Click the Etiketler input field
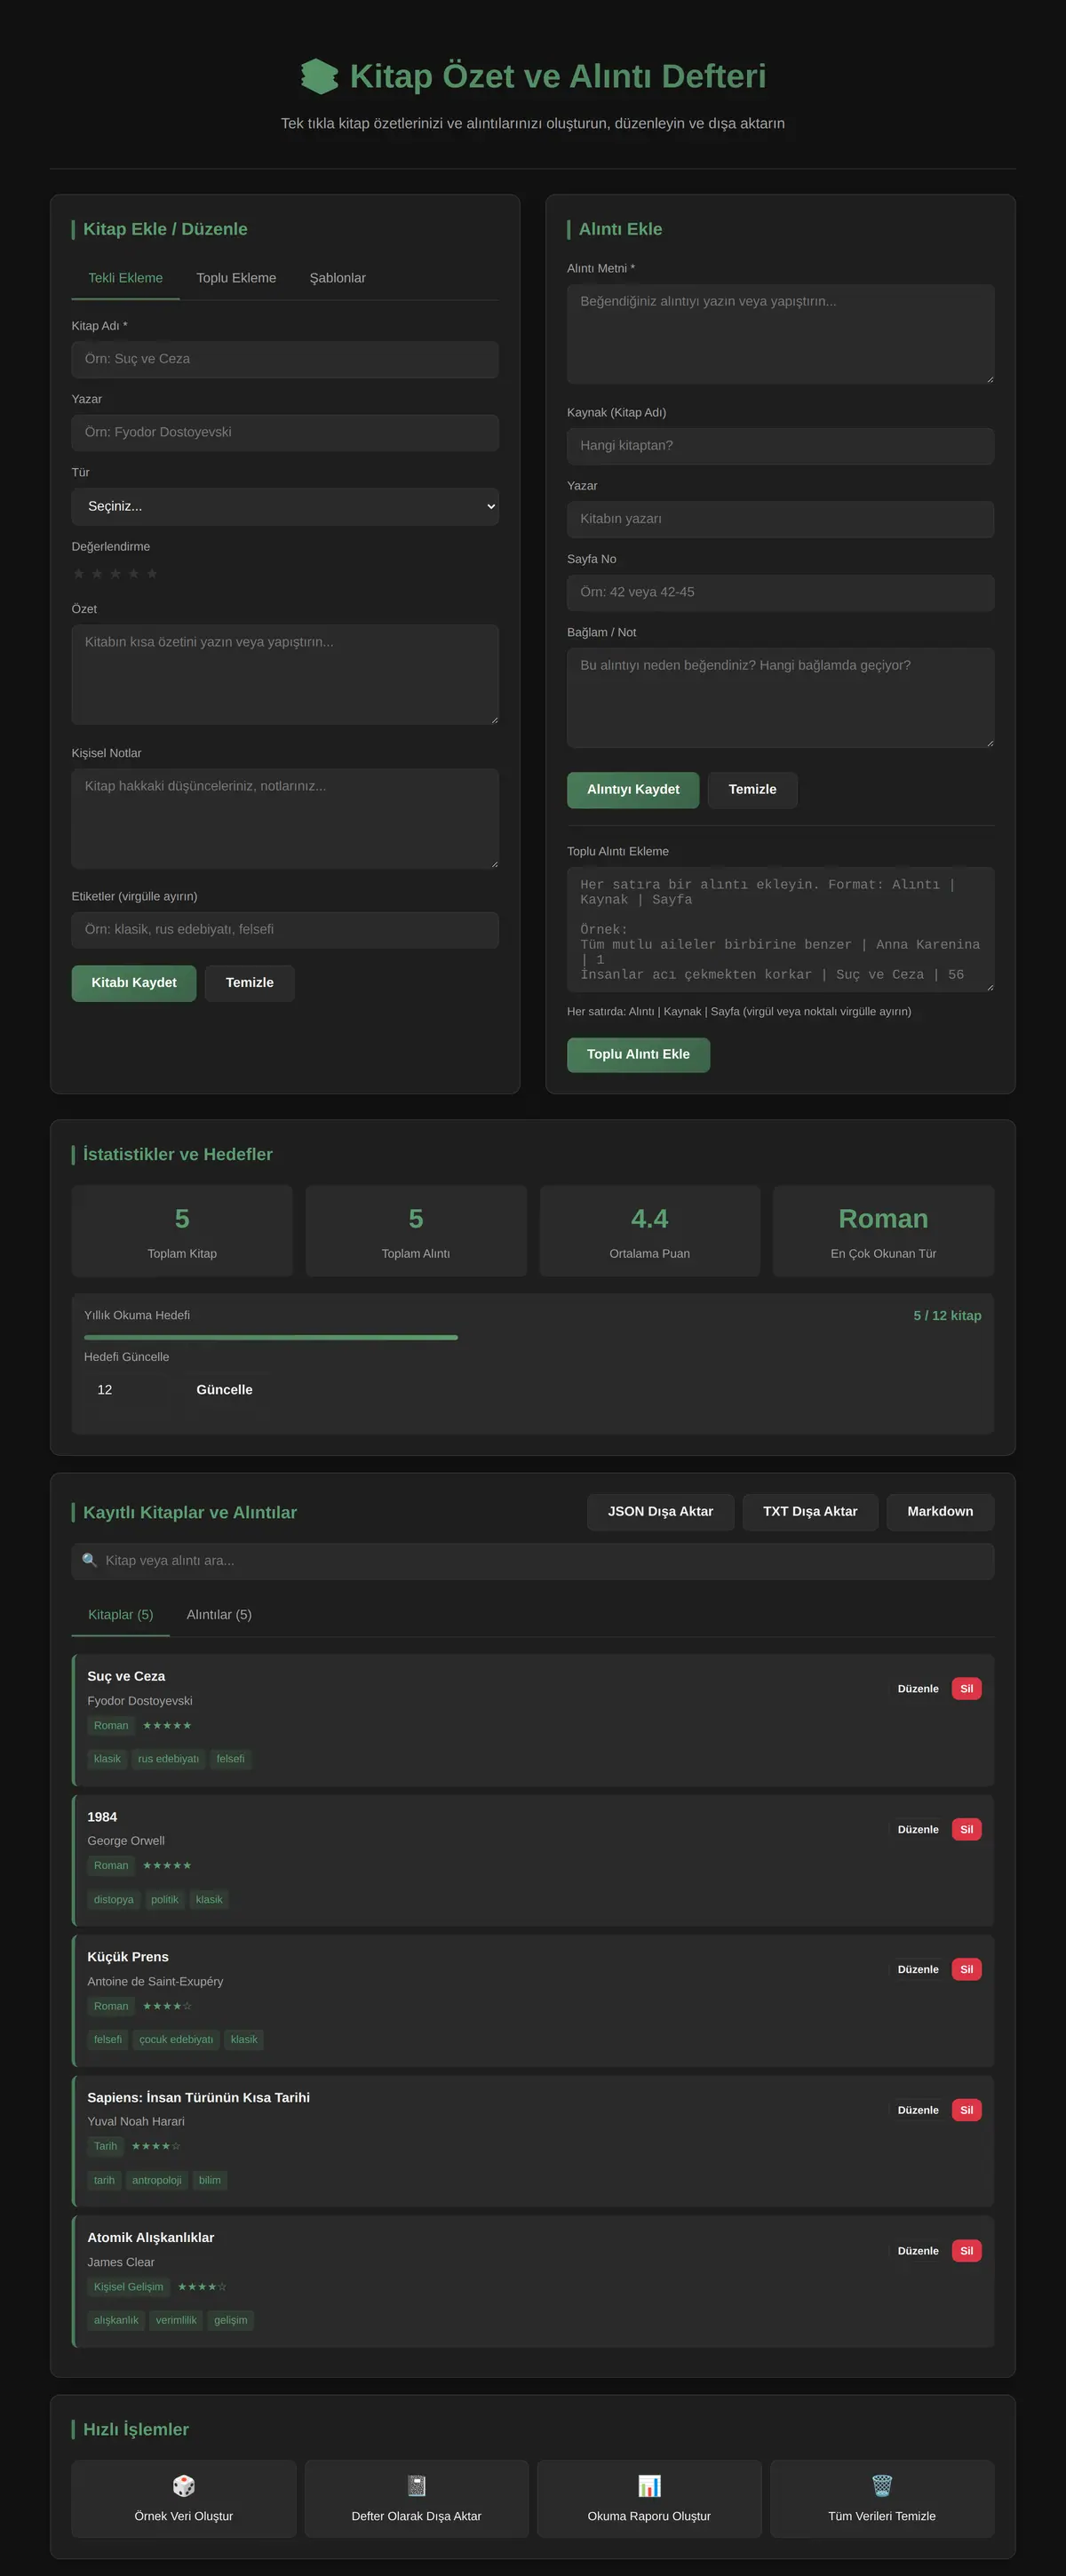Screen dimensions: 1066x2576 [285, 930]
